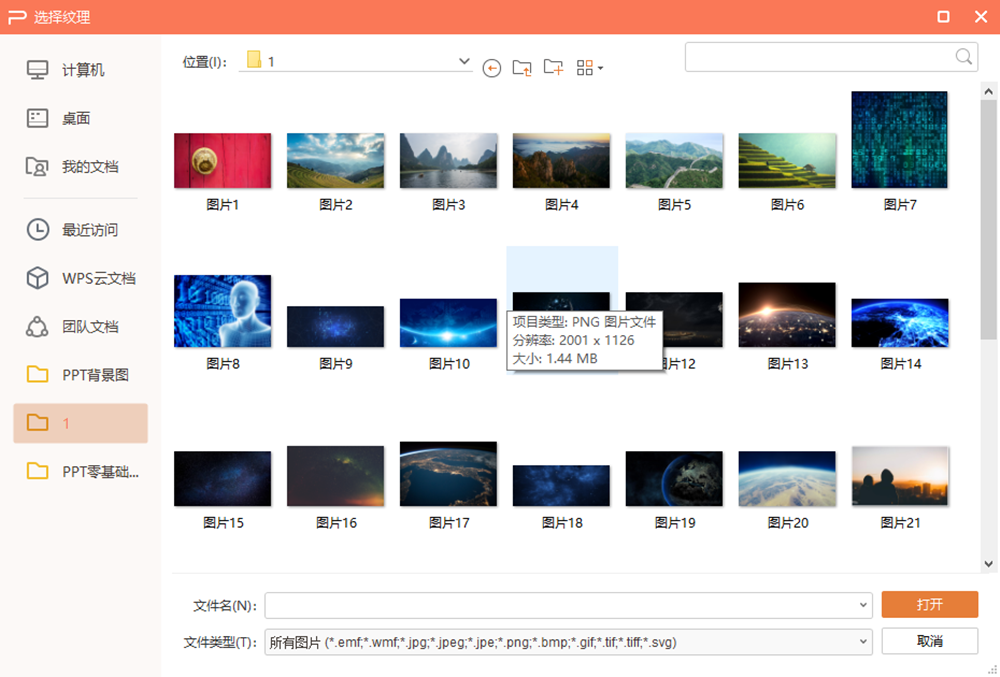Screen dimensions: 1000x677
Task: Select 图片5 Great Wall thumbnail
Action: tap(674, 161)
